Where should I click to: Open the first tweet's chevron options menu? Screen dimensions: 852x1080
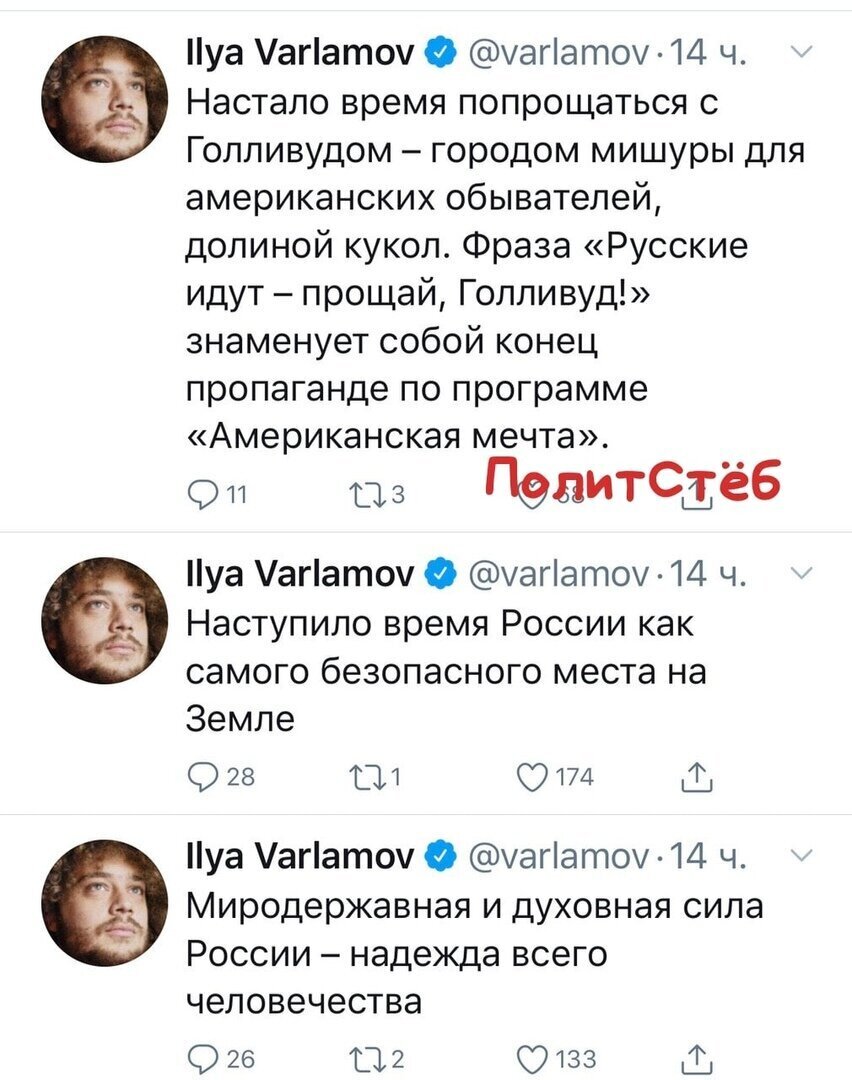click(802, 52)
